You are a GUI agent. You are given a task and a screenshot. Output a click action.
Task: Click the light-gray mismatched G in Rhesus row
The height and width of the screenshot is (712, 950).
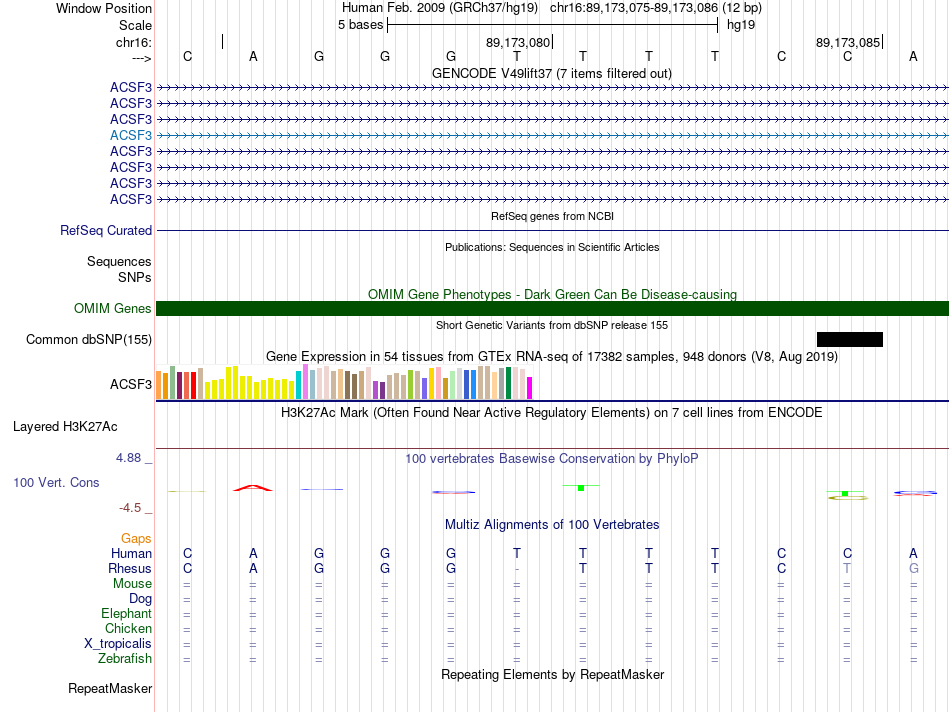914,568
